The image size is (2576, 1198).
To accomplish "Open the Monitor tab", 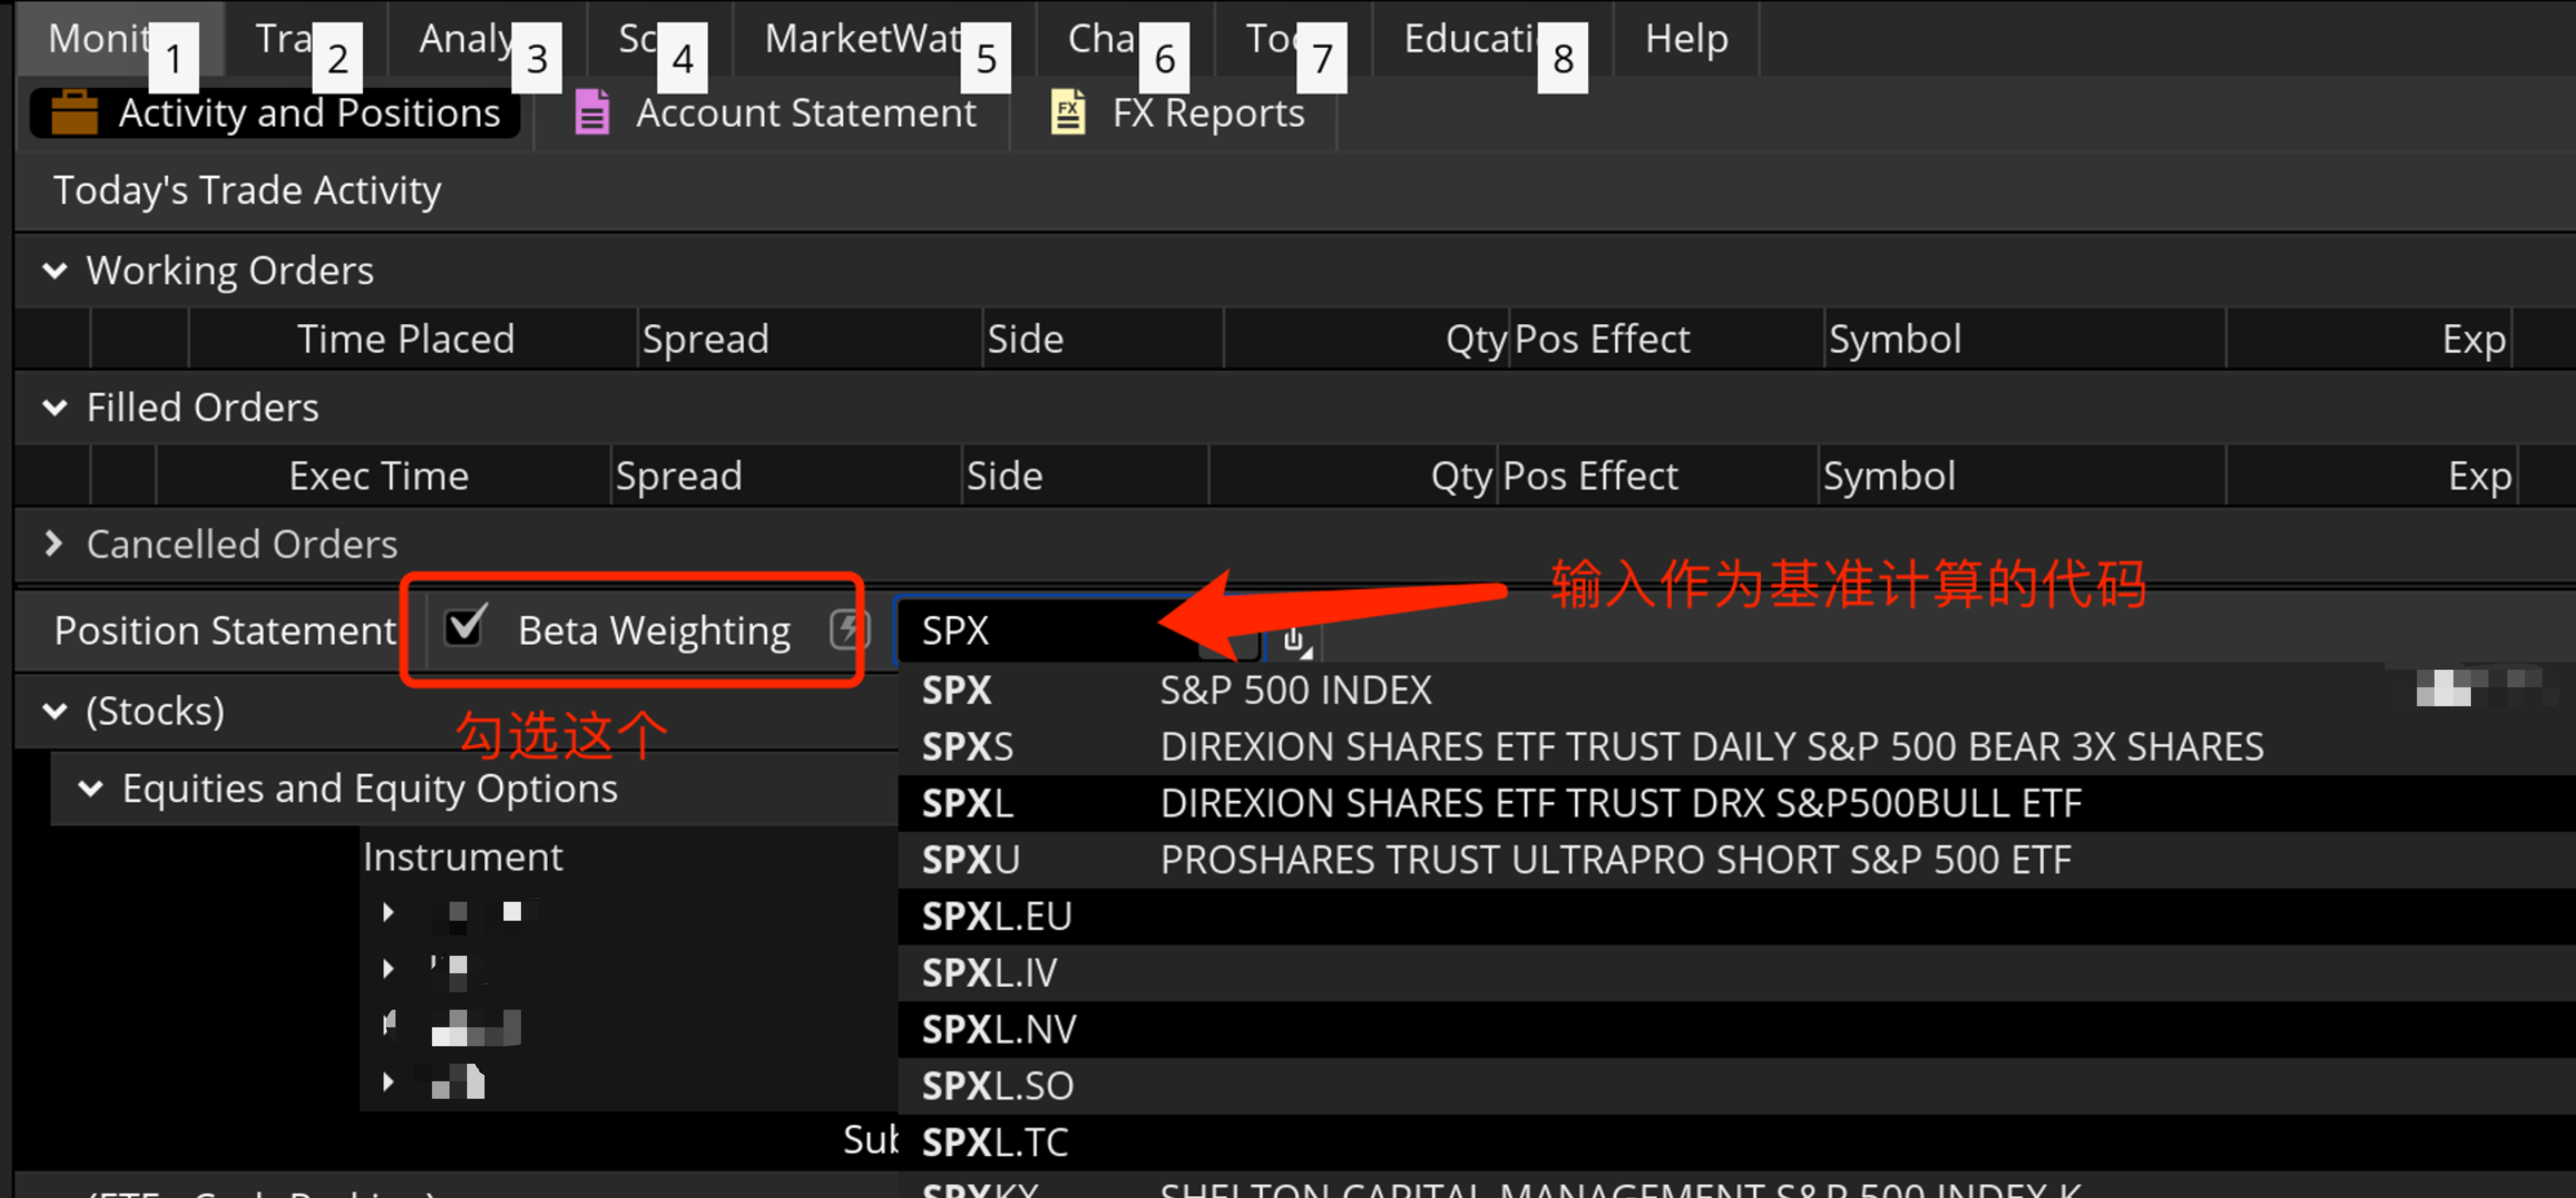I will tap(120, 38).
